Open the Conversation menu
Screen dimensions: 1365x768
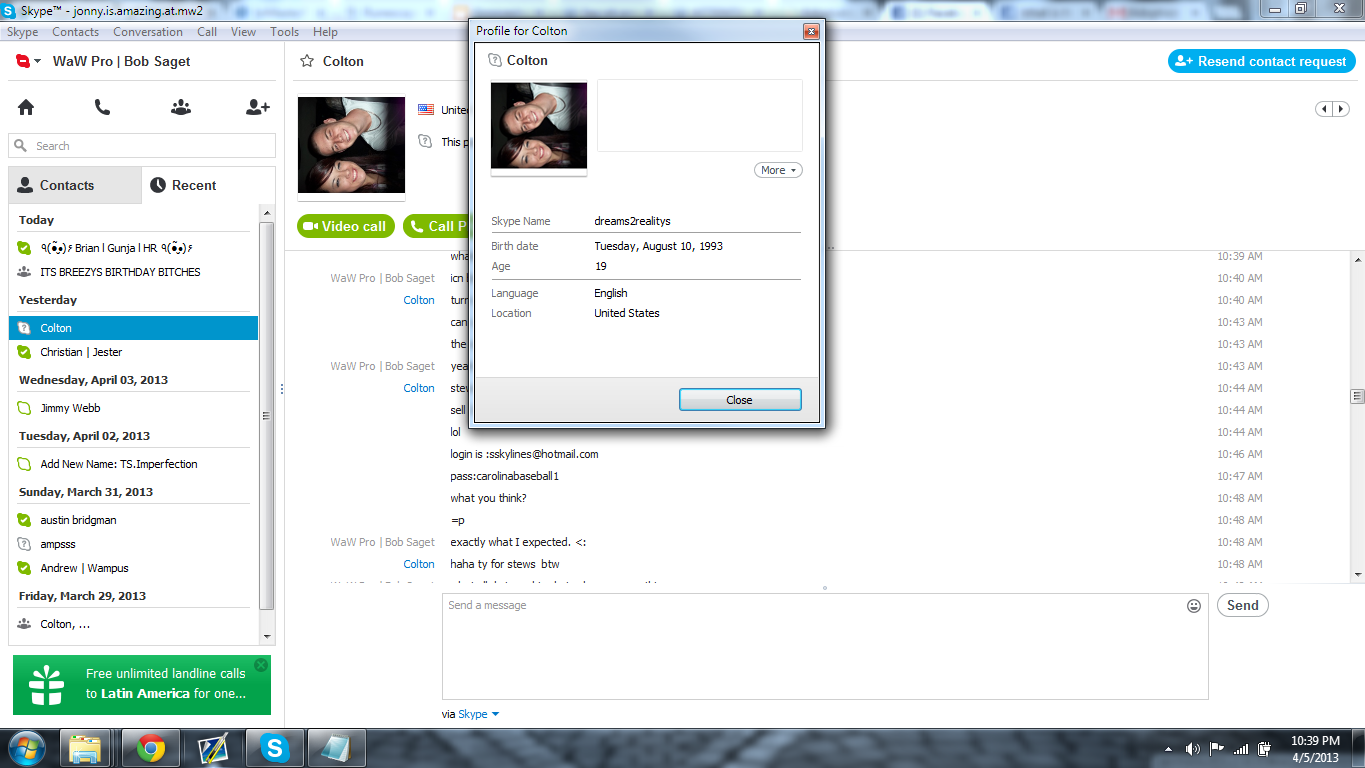click(148, 32)
